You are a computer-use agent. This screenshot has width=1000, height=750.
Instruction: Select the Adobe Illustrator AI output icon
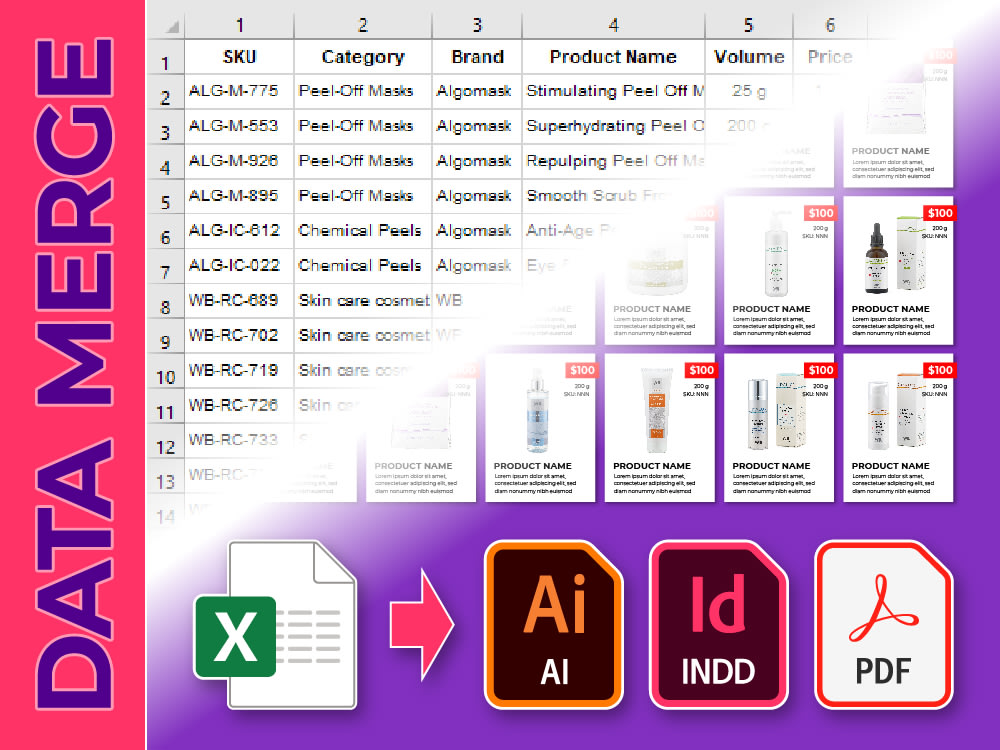pyautogui.click(x=553, y=620)
